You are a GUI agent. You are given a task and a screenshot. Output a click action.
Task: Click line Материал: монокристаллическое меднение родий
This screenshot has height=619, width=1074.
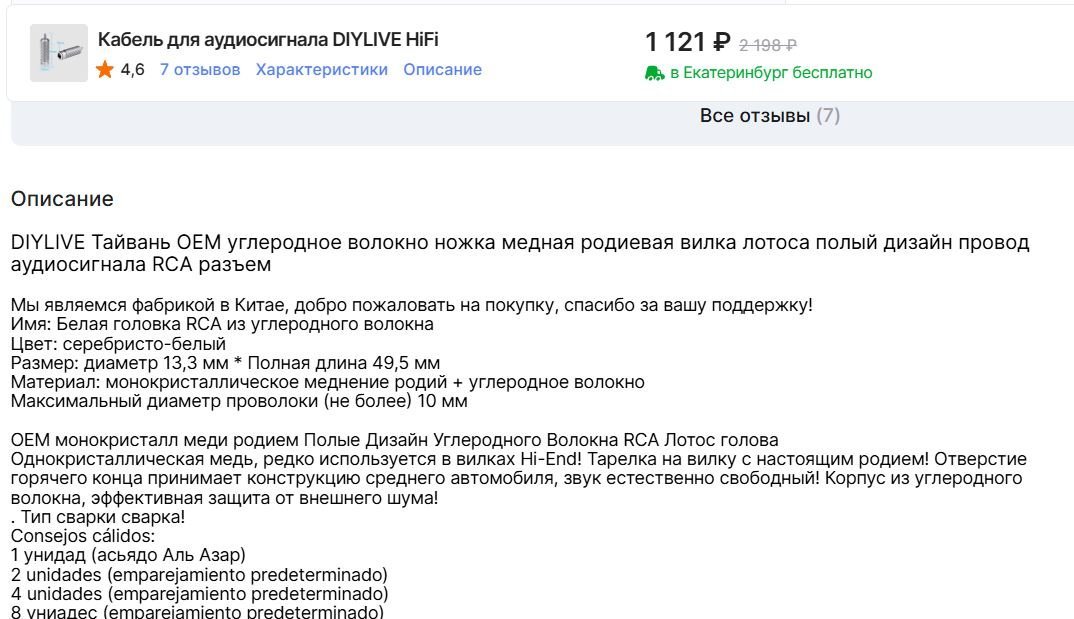(327, 382)
